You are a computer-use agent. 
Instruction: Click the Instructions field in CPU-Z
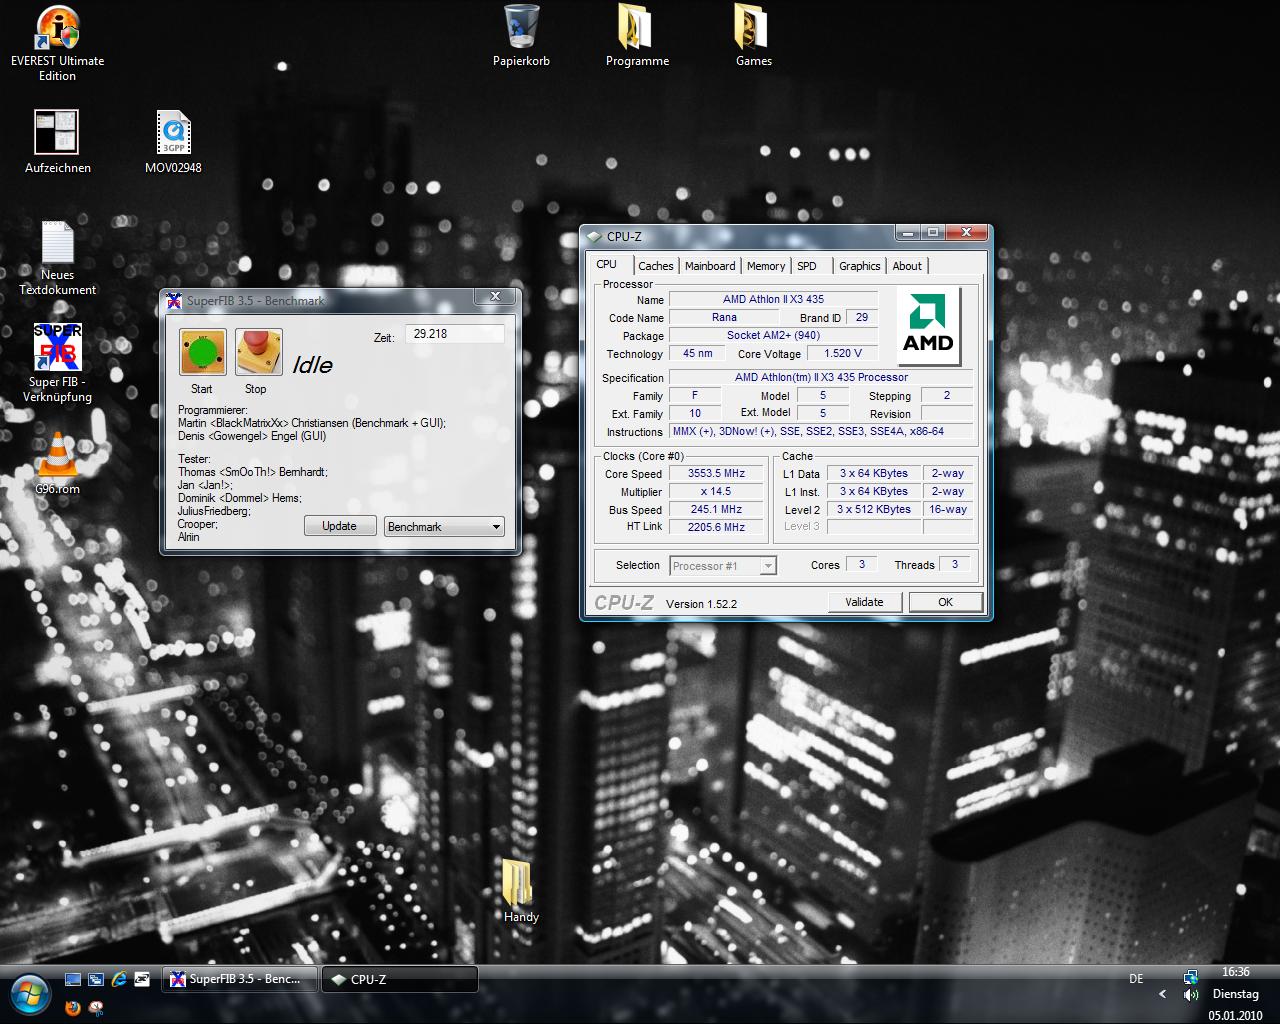pyautogui.click(x=820, y=432)
